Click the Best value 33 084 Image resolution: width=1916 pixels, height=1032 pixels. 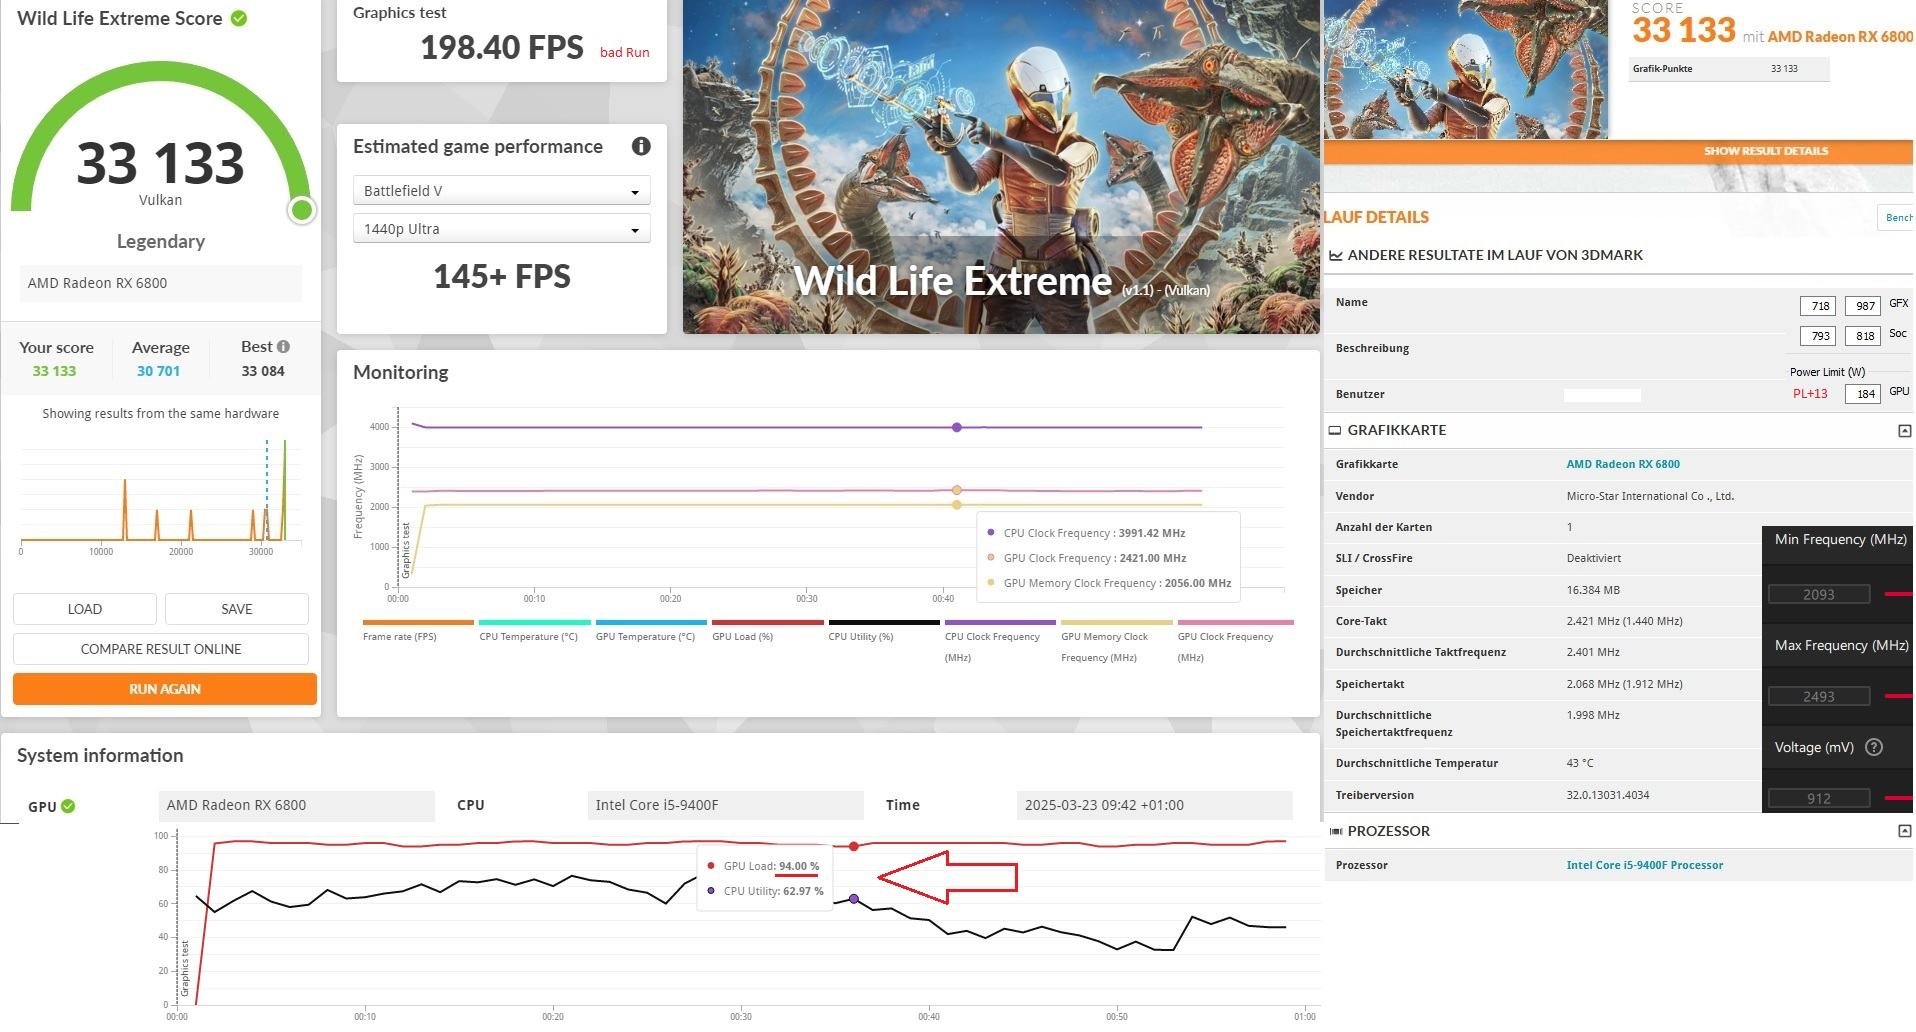point(263,371)
